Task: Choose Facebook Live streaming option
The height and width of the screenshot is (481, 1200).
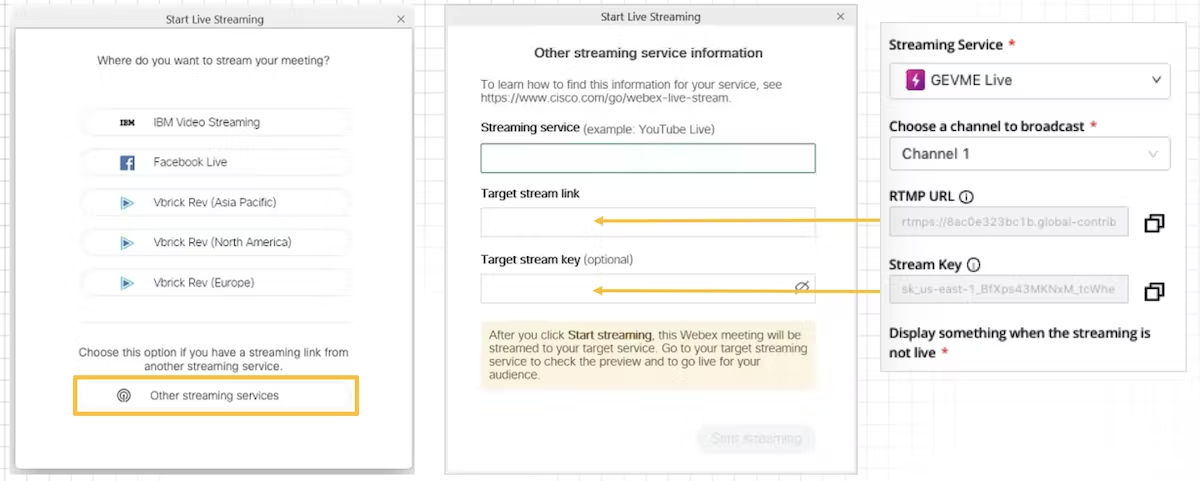Action: click(215, 162)
